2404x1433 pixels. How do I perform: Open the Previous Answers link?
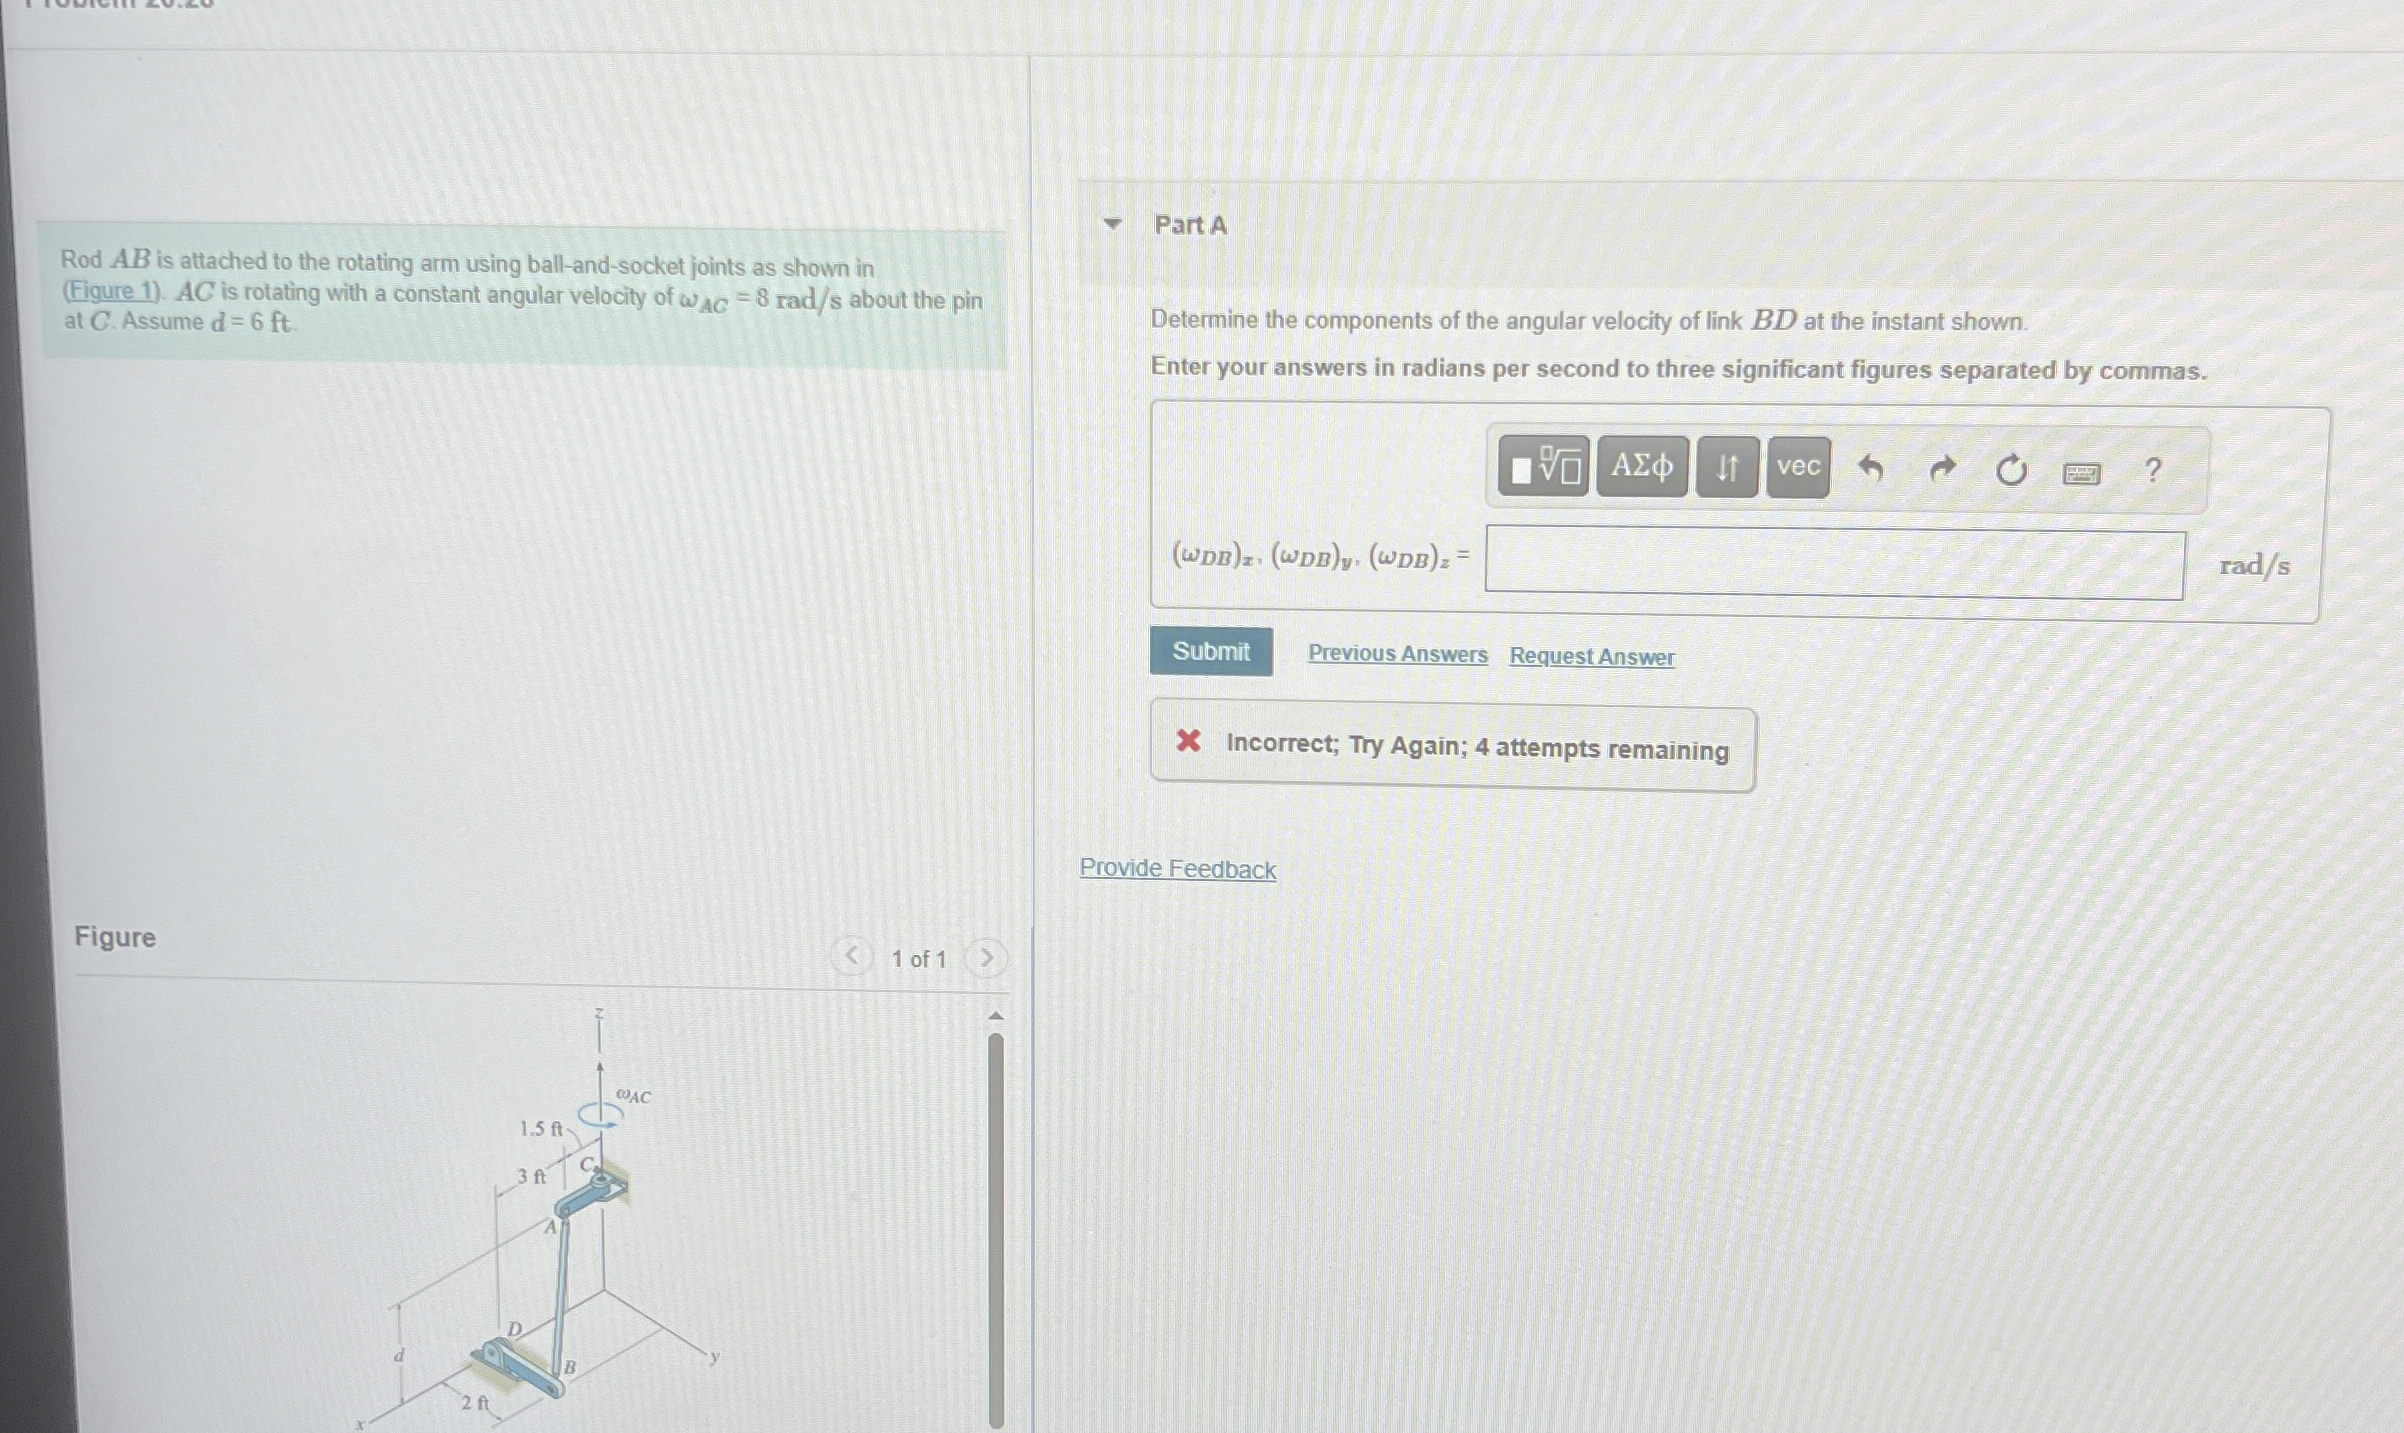1397,654
